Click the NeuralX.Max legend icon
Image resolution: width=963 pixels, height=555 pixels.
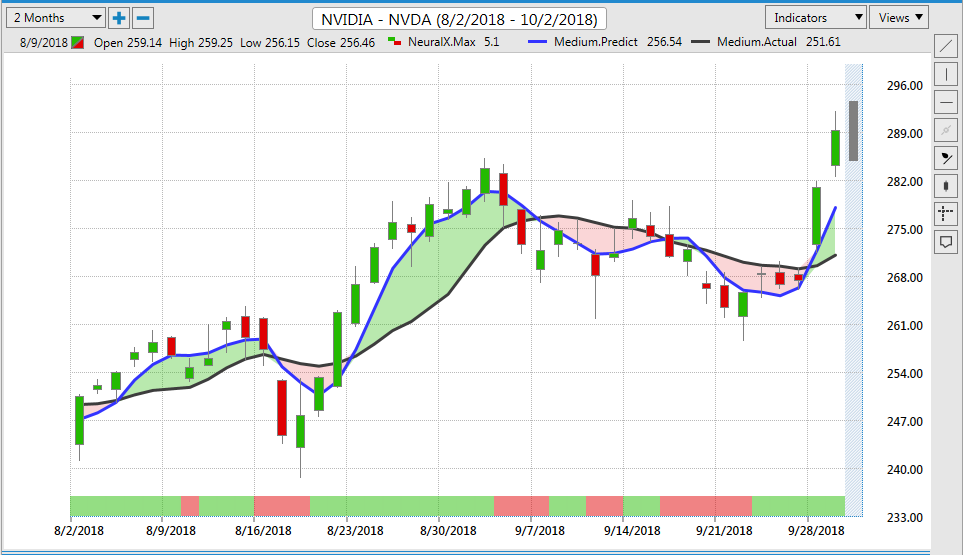395,42
